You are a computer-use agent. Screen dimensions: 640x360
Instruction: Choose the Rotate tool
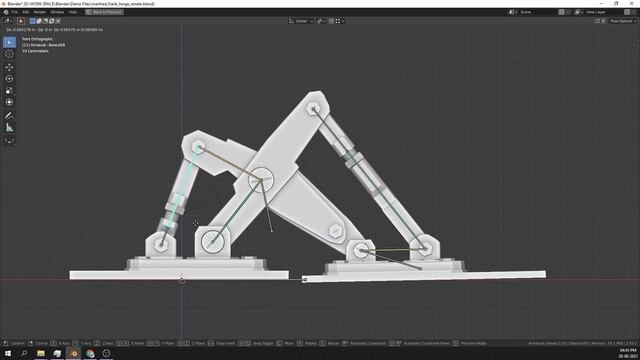click(9, 79)
